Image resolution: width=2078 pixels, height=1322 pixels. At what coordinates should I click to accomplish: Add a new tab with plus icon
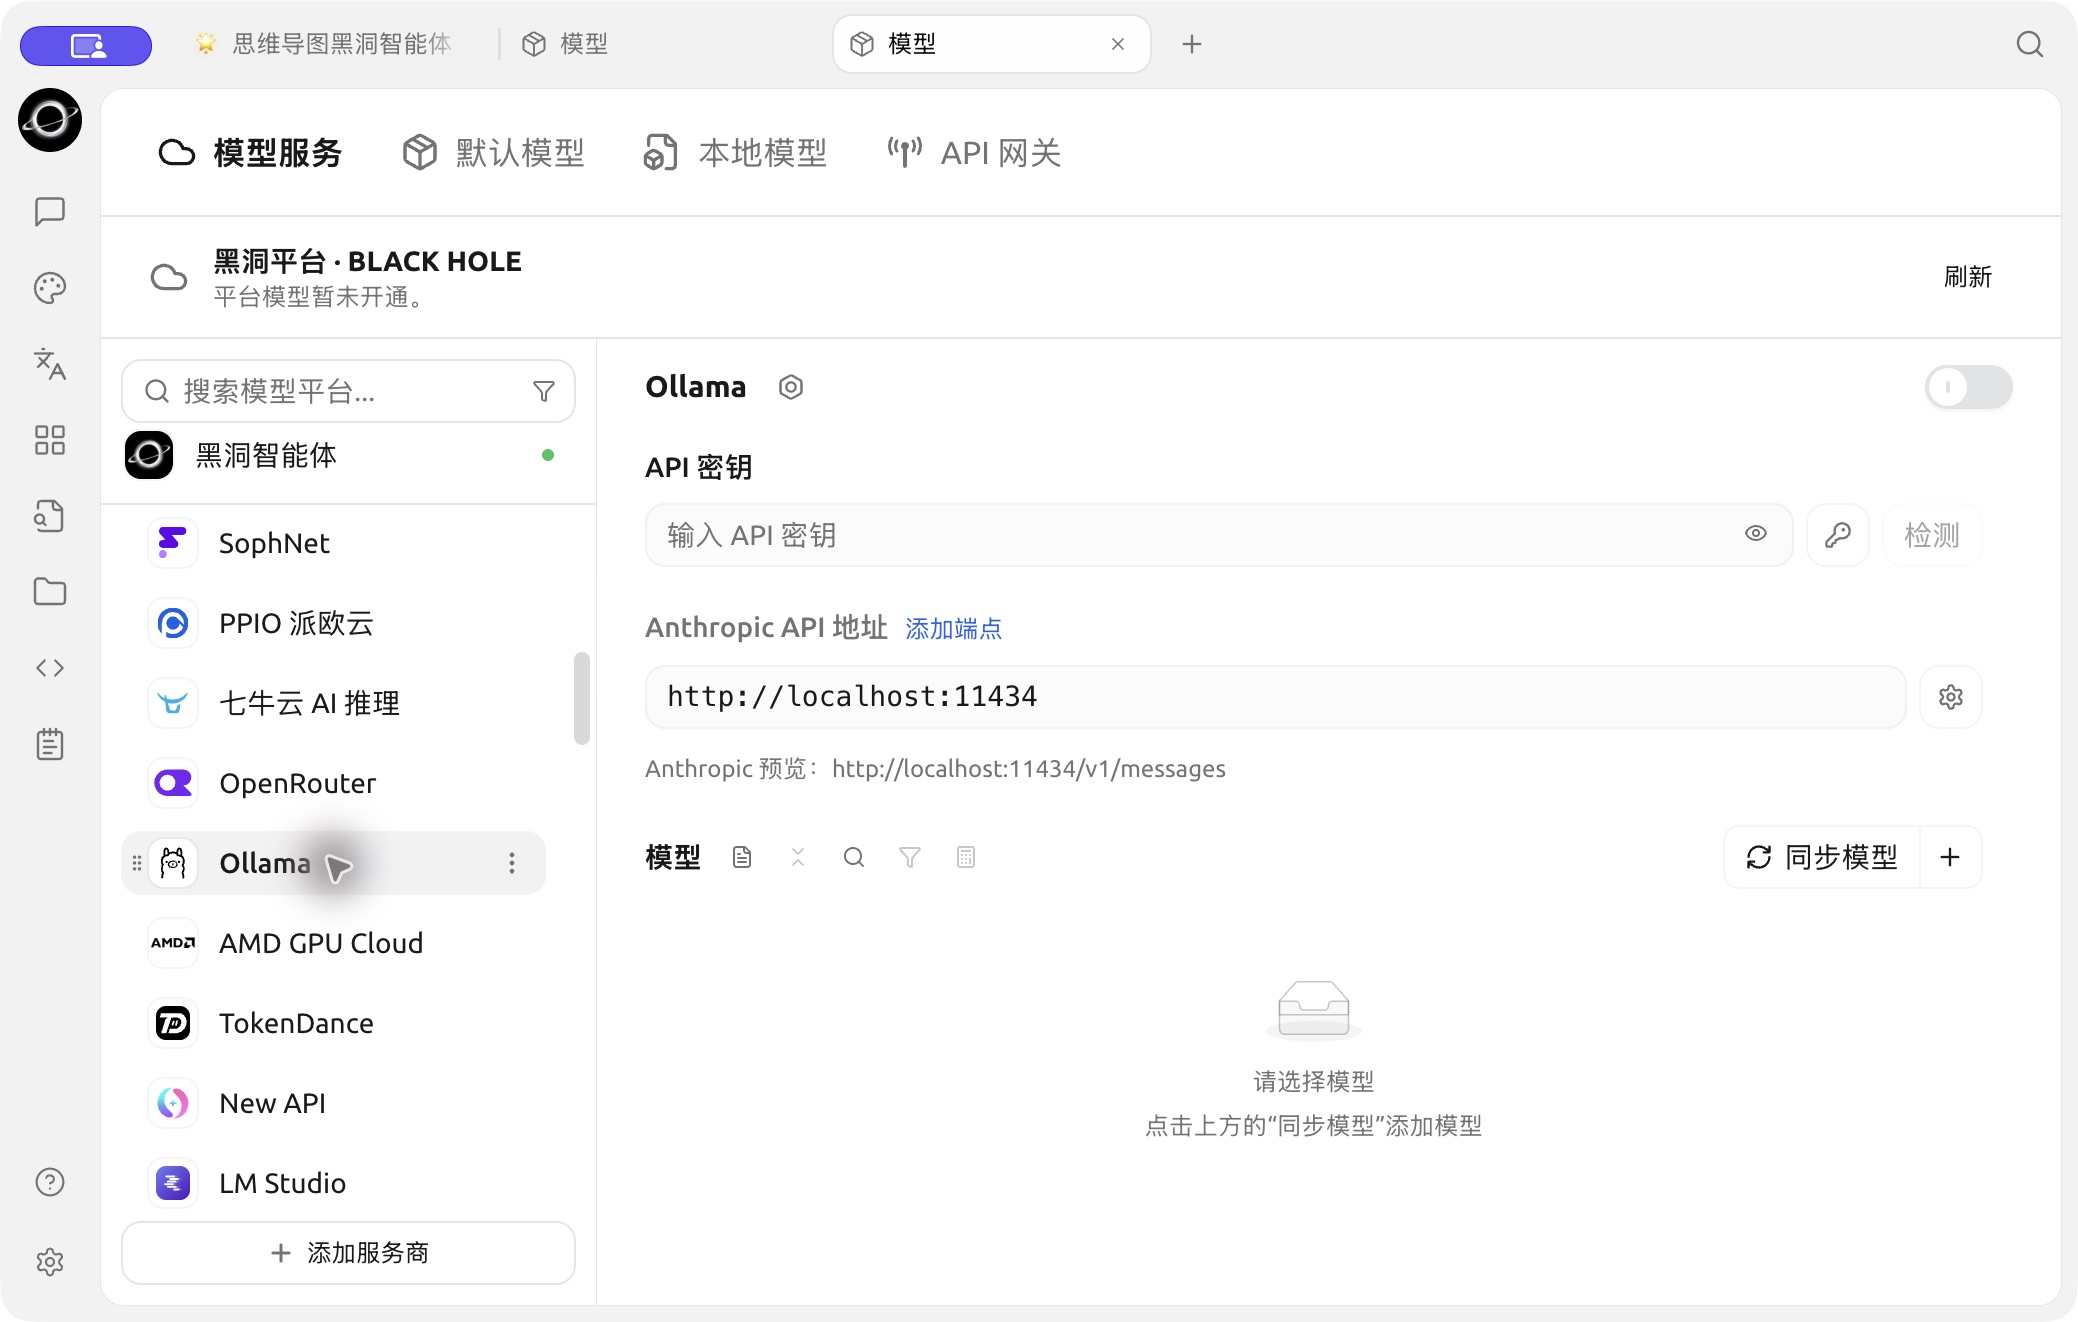pos(1192,44)
